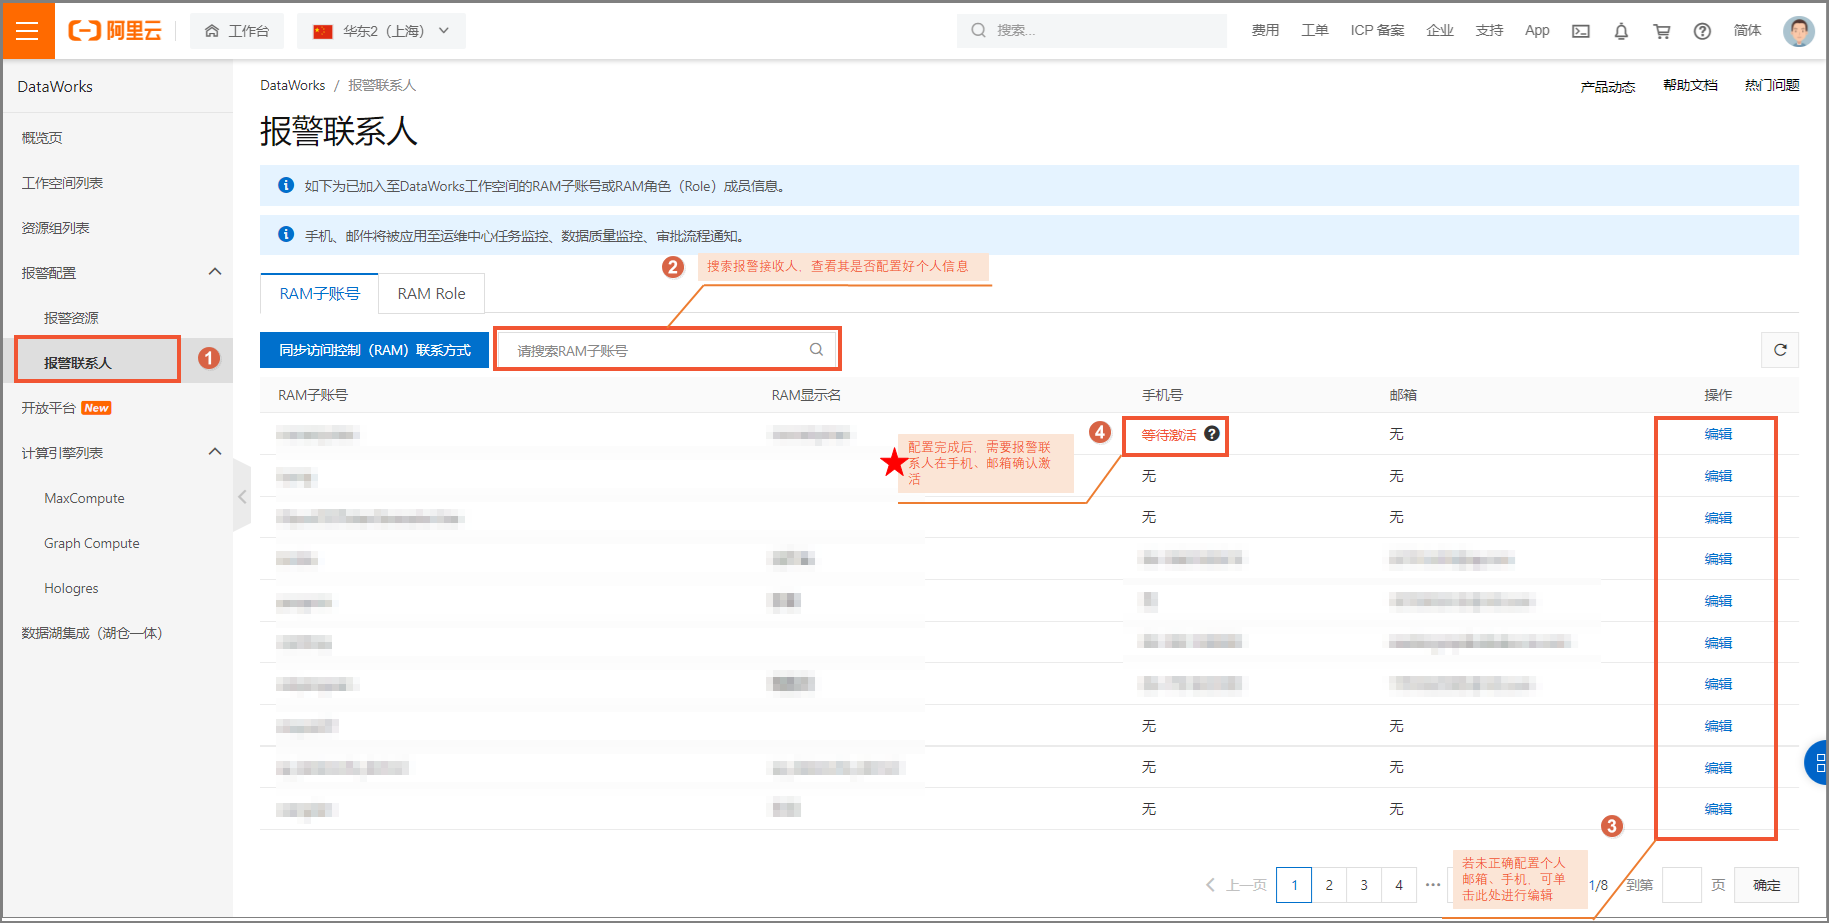This screenshot has width=1829, height=923.
Task: Switch to the RAM Role tab
Action: coord(431,293)
